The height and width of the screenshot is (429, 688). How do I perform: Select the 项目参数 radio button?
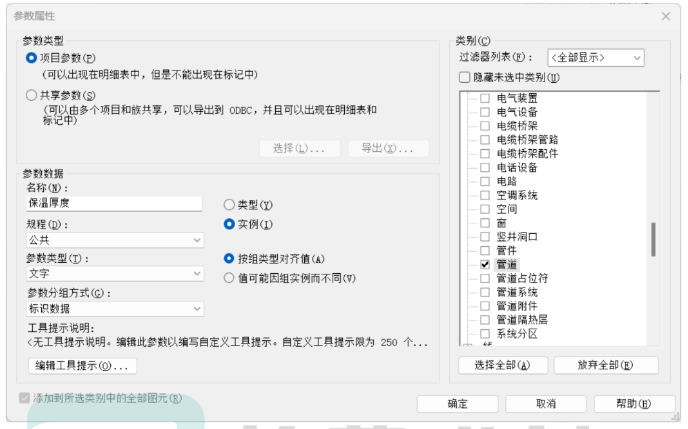(31, 58)
